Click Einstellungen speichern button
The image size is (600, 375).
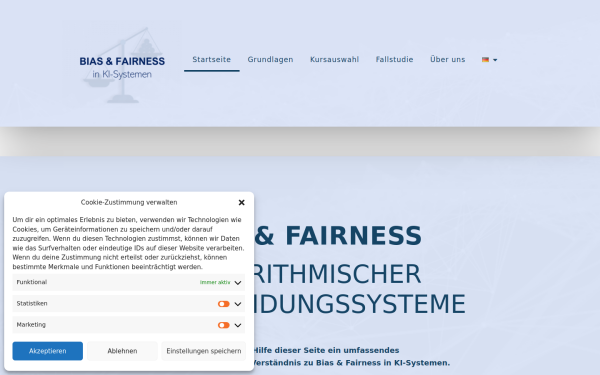(x=204, y=351)
